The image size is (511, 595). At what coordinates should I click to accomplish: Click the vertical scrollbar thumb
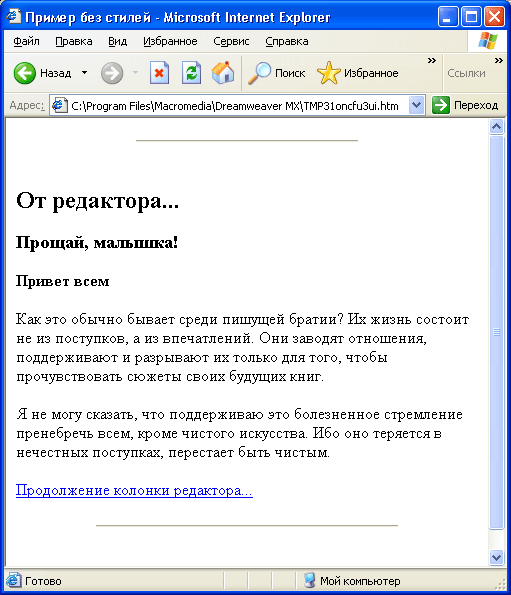(496, 332)
